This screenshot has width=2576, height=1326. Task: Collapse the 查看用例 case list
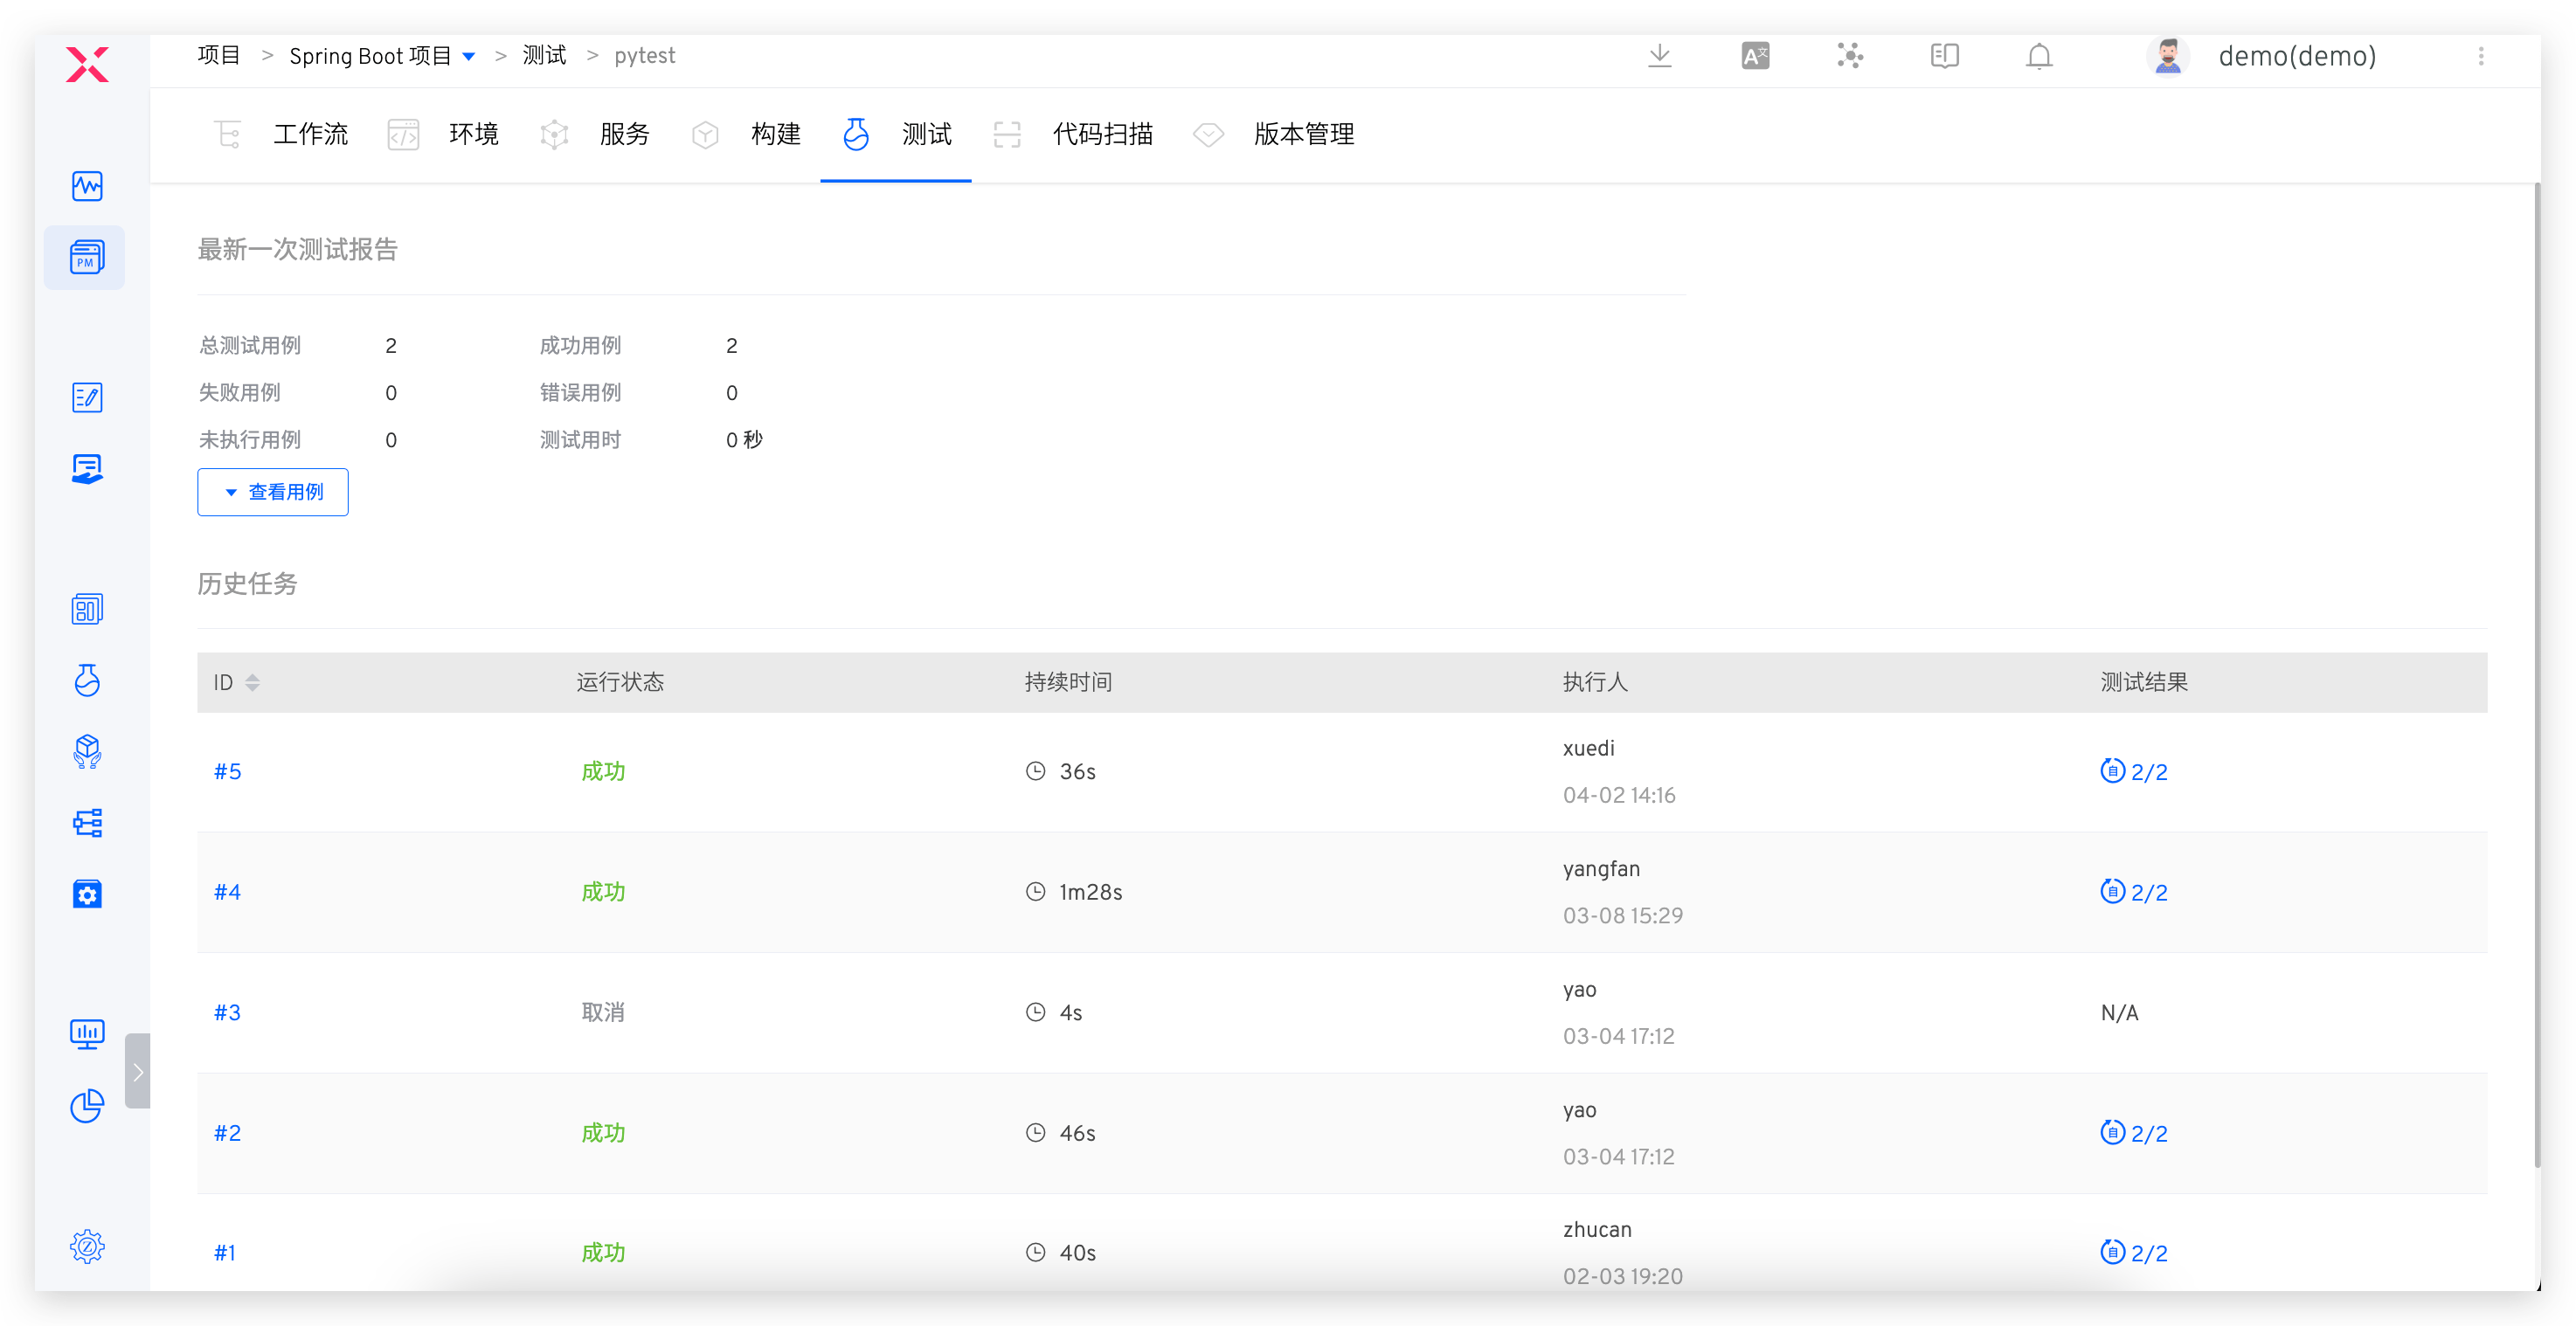(x=272, y=492)
